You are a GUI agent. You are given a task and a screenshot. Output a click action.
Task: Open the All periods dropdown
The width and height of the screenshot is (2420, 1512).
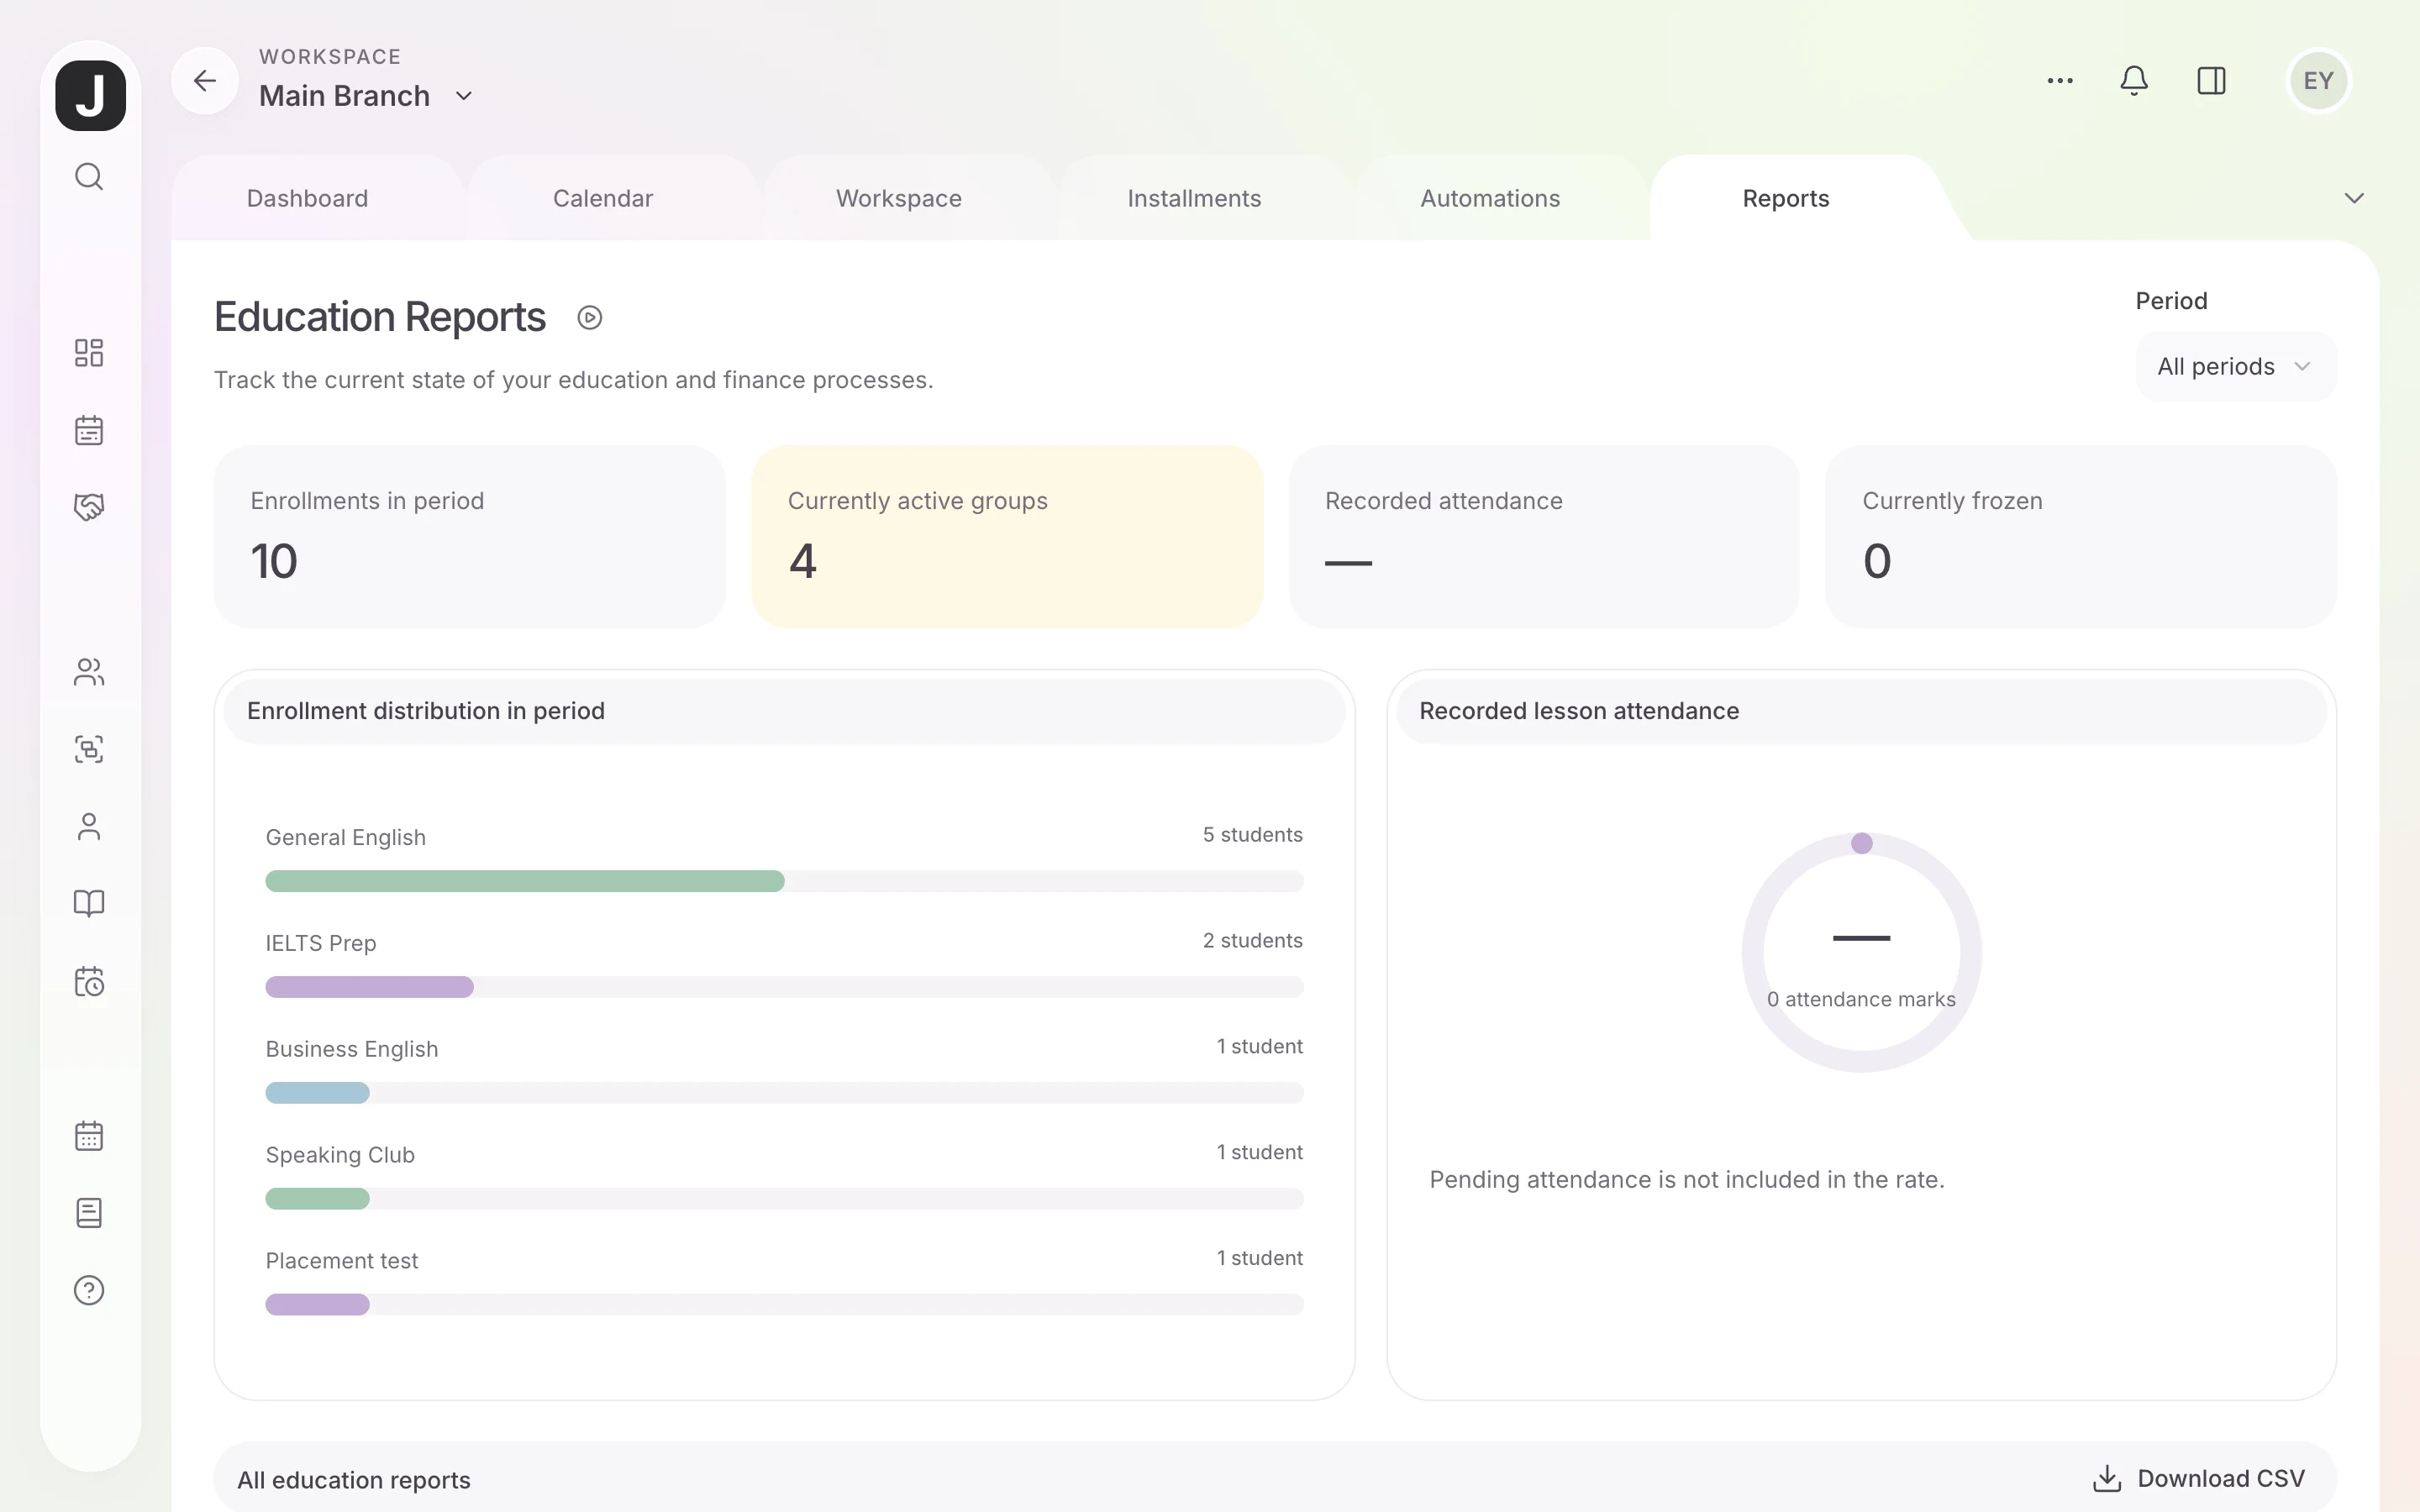(2236, 367)
